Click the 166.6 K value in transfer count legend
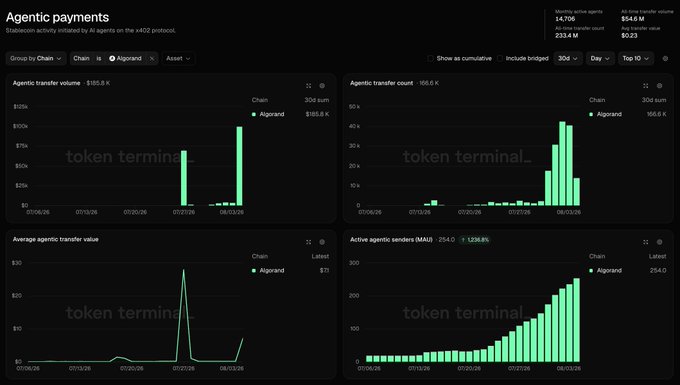The width and height of the screenshot is (680, 385). [x=657, y=114]
